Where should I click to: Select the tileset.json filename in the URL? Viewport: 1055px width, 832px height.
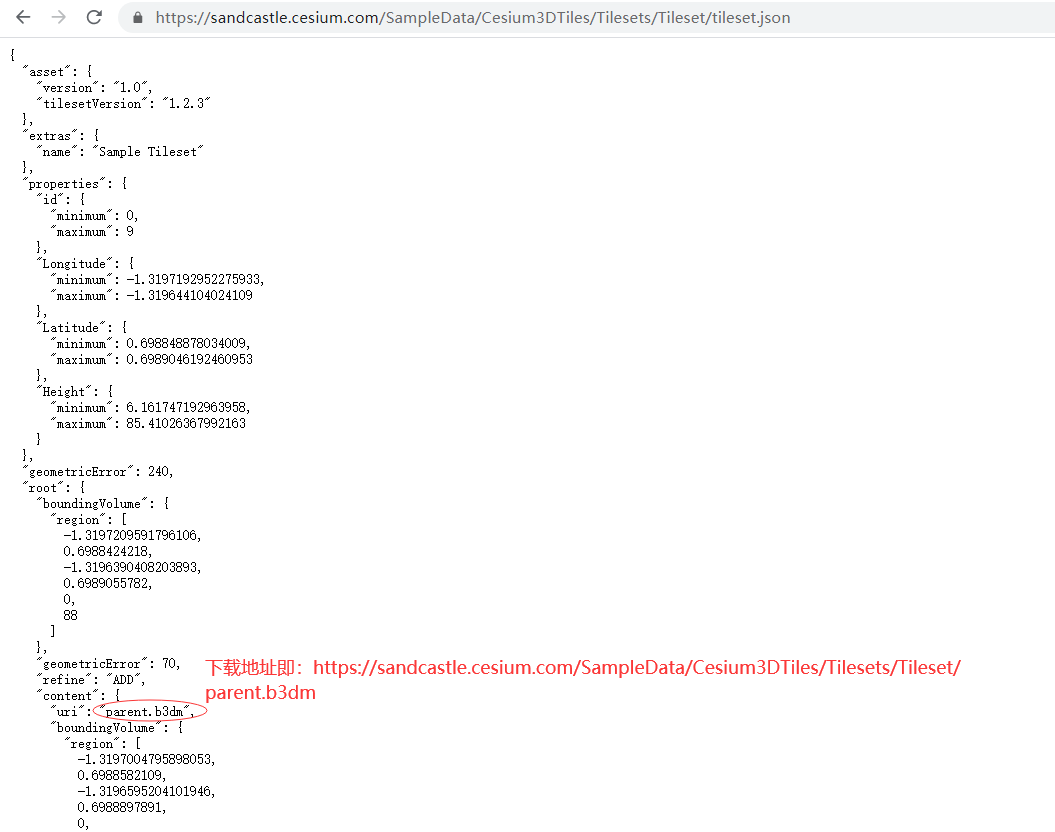751,17
